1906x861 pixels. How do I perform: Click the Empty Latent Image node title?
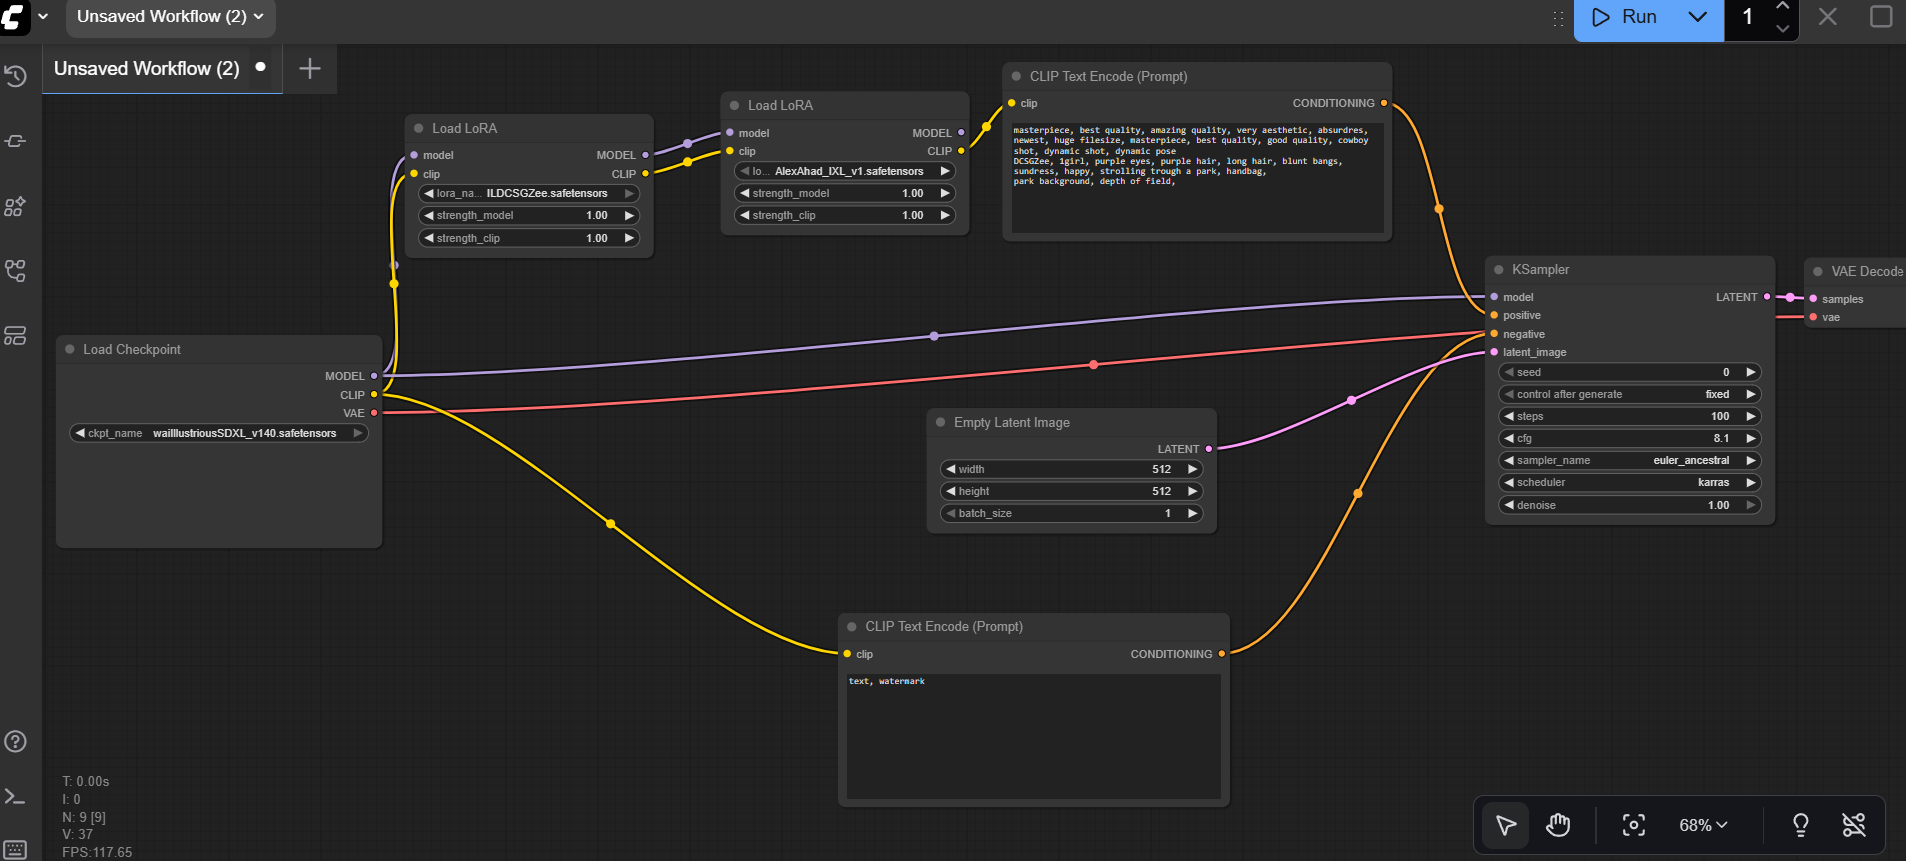[1012, 422]
